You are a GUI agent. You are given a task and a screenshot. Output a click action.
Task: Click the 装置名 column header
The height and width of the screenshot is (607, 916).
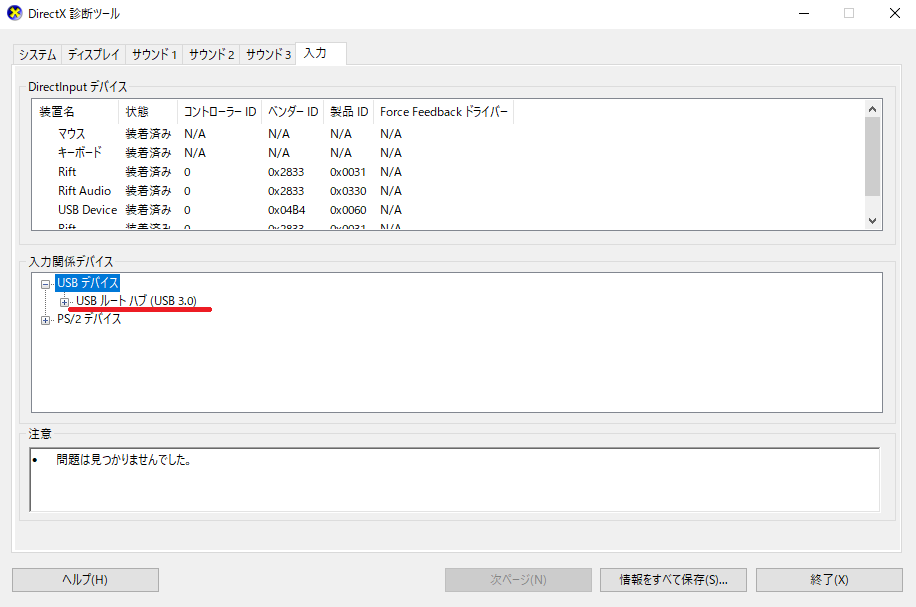[x=75, y=112]
